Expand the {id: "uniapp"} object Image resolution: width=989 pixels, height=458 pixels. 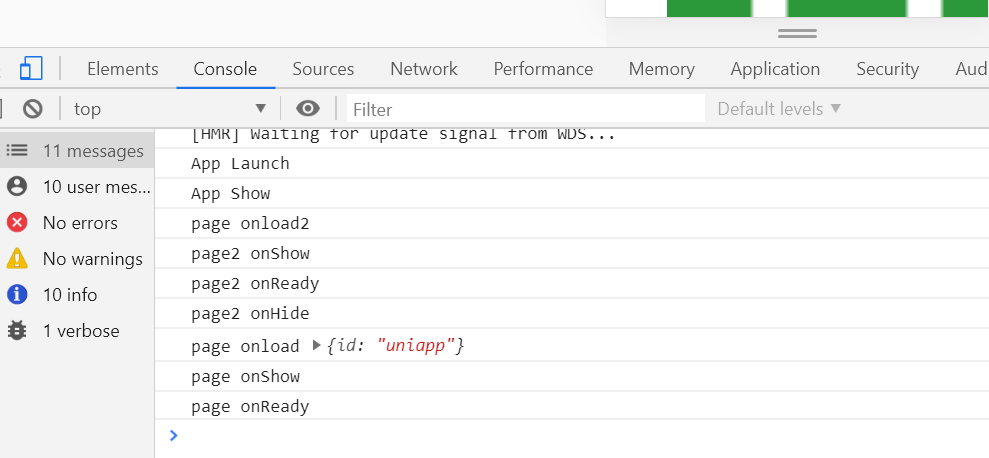click(x=318, y=346)
